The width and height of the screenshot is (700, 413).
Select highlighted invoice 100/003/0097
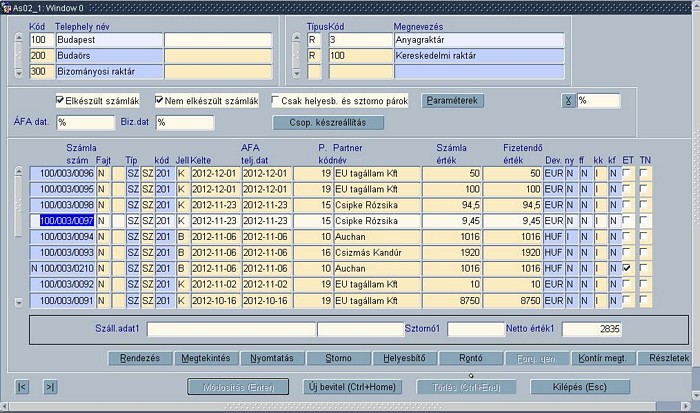(x=62, y=221)
